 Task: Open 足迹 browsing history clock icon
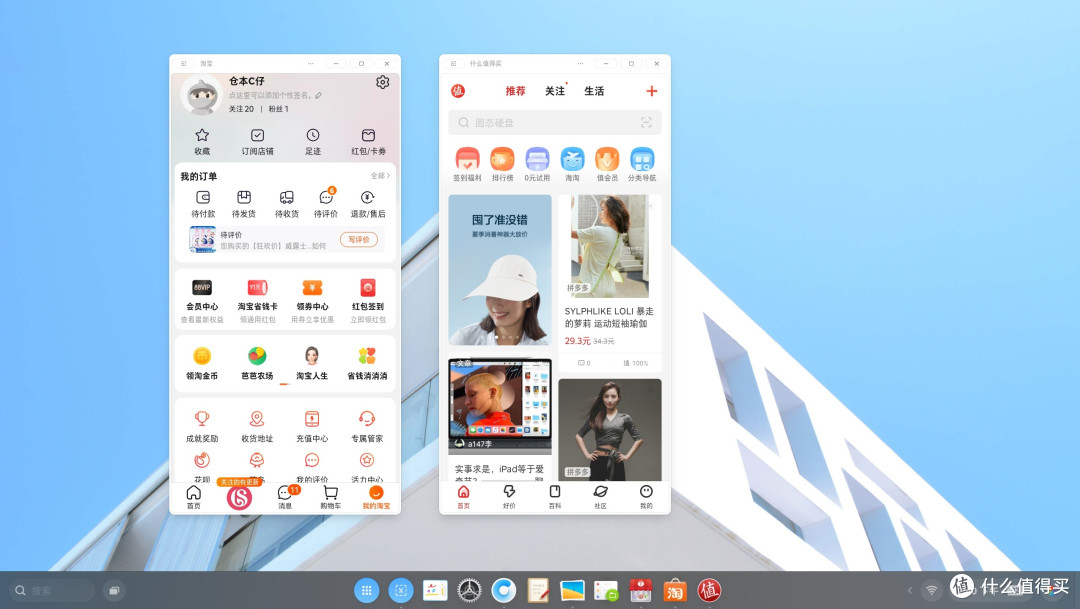pos(313,135)
